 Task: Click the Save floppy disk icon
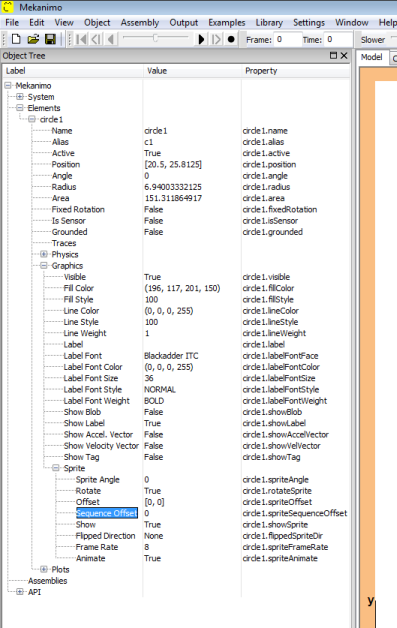tap(50, 39)
